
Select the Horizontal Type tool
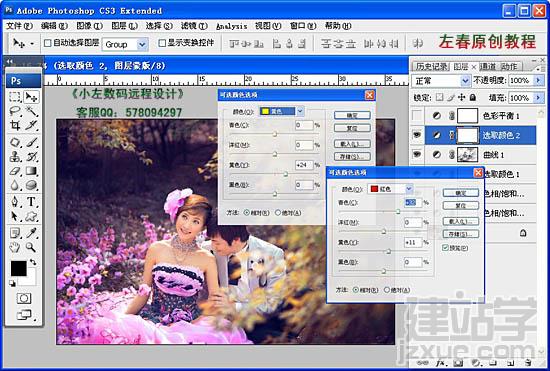(31, 202)
